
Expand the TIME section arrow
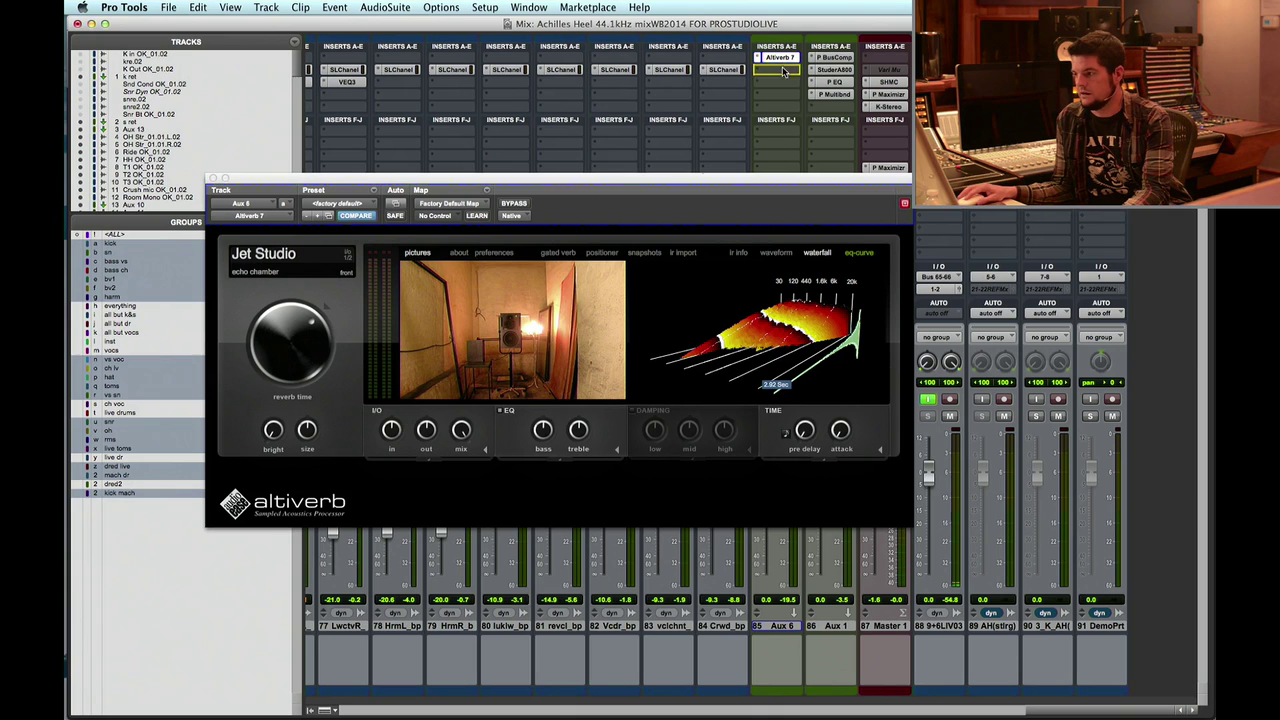[880, 450]
